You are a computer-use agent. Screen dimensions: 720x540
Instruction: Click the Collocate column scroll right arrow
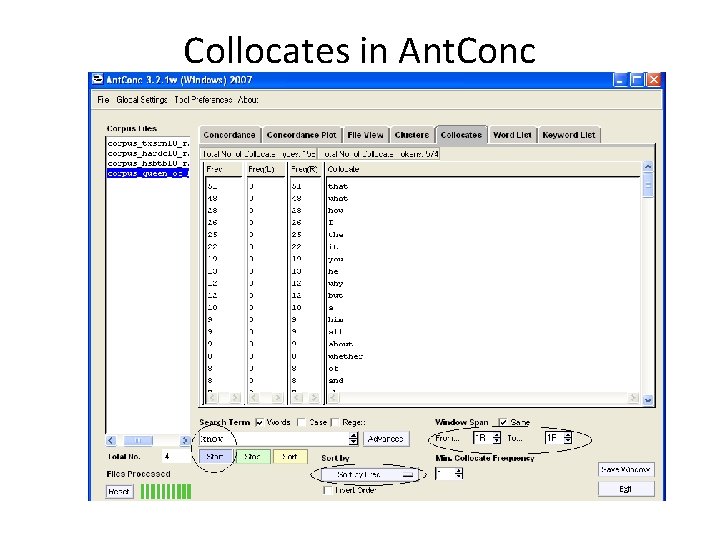click(x=633, y=398)
